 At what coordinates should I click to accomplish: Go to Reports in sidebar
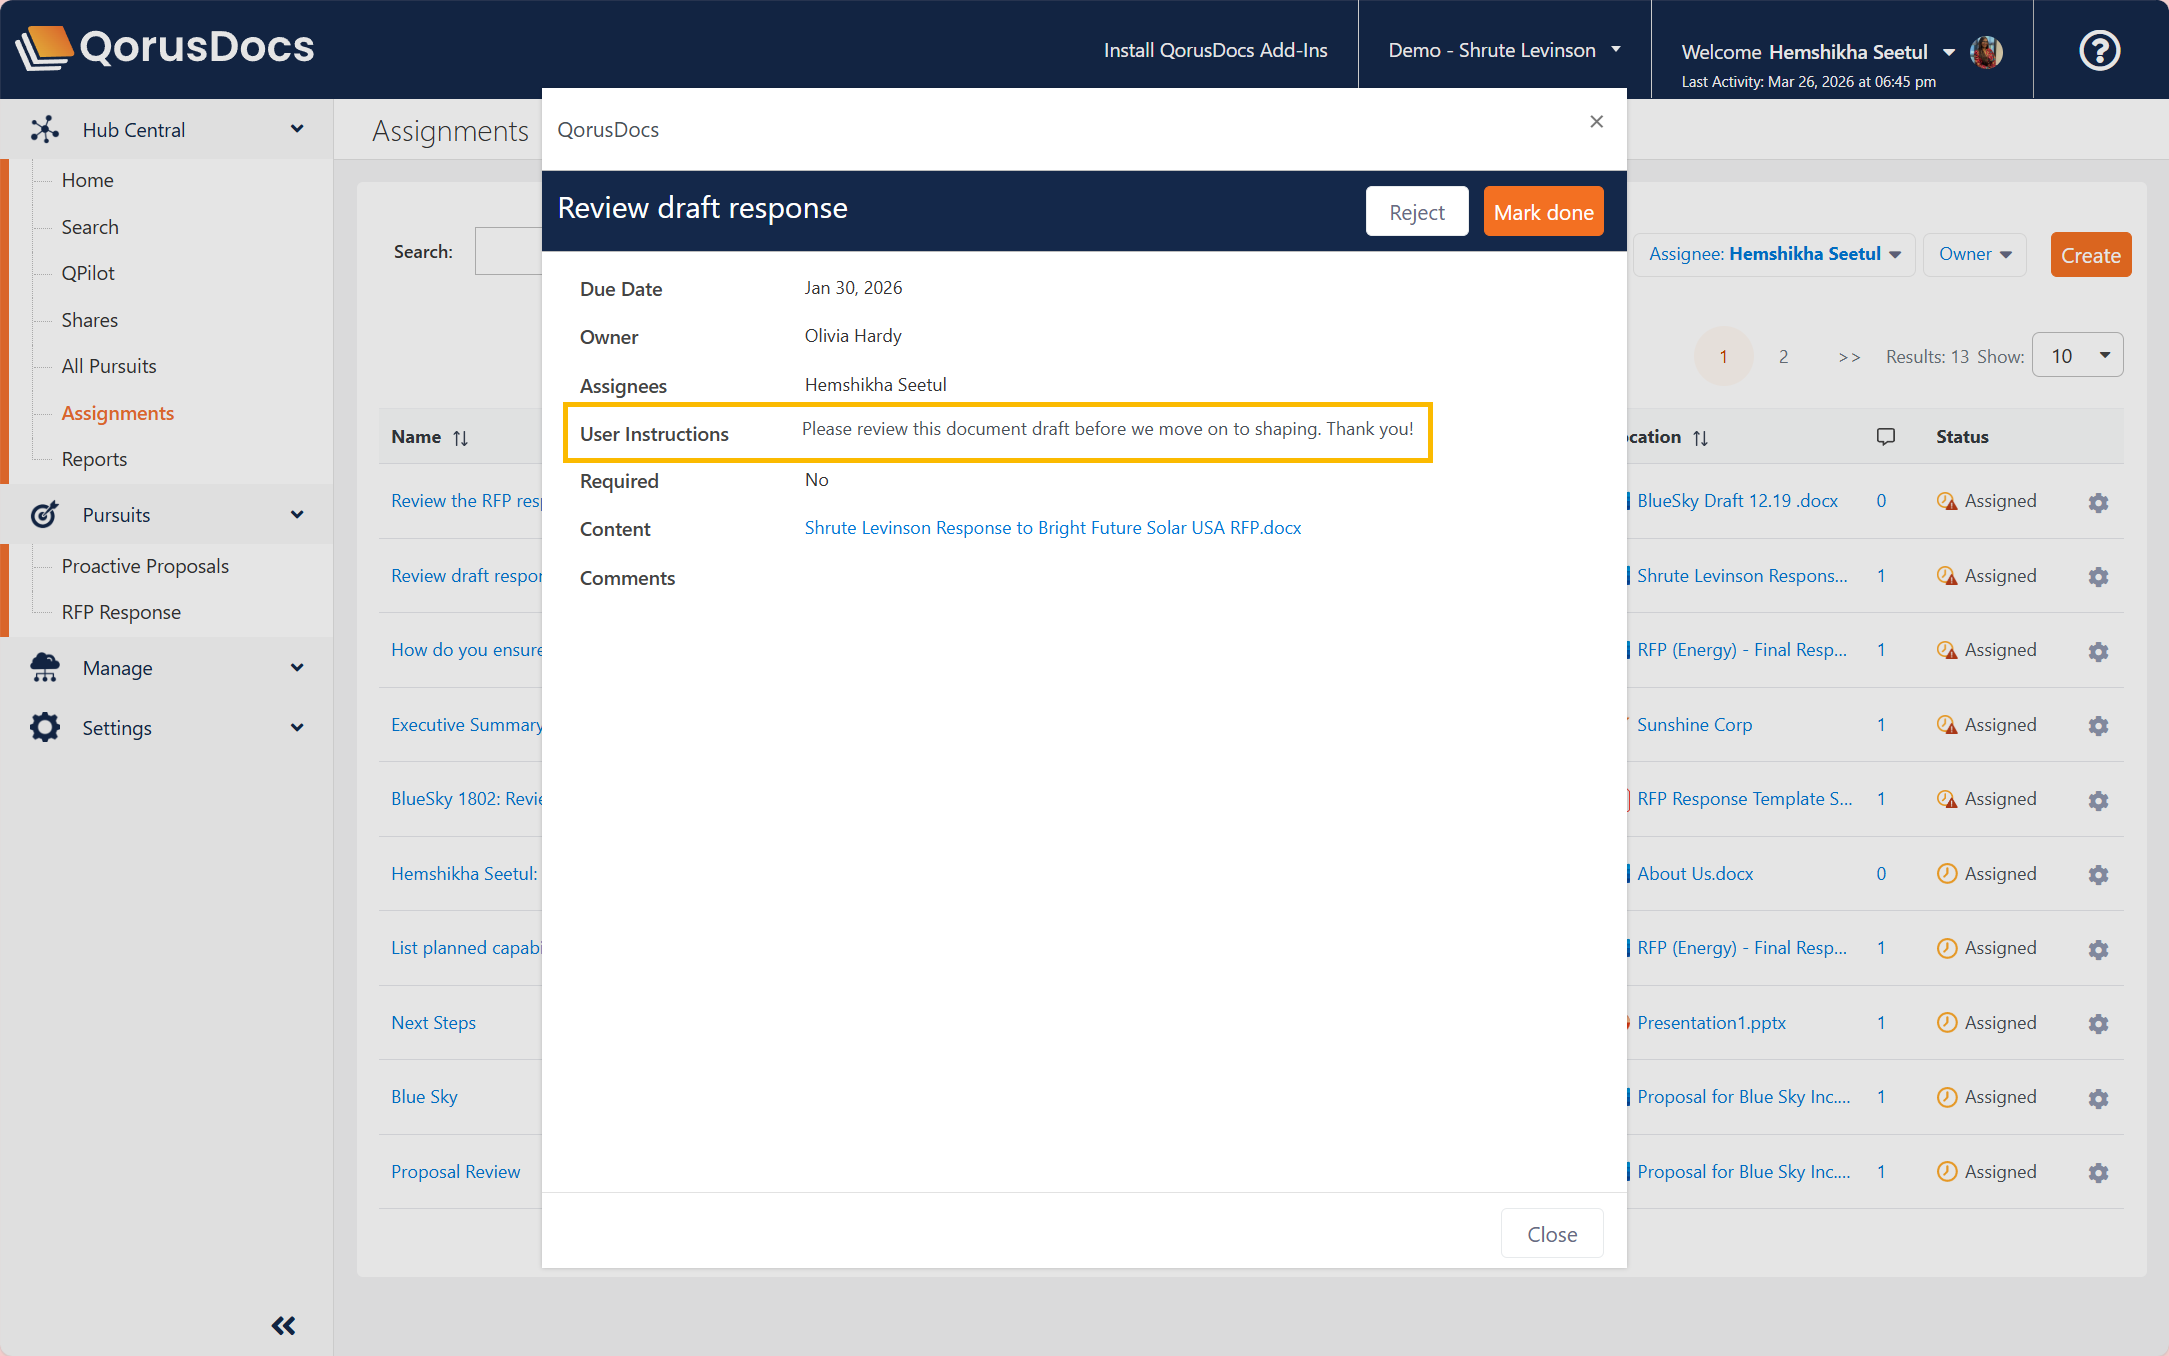point(94,459)
